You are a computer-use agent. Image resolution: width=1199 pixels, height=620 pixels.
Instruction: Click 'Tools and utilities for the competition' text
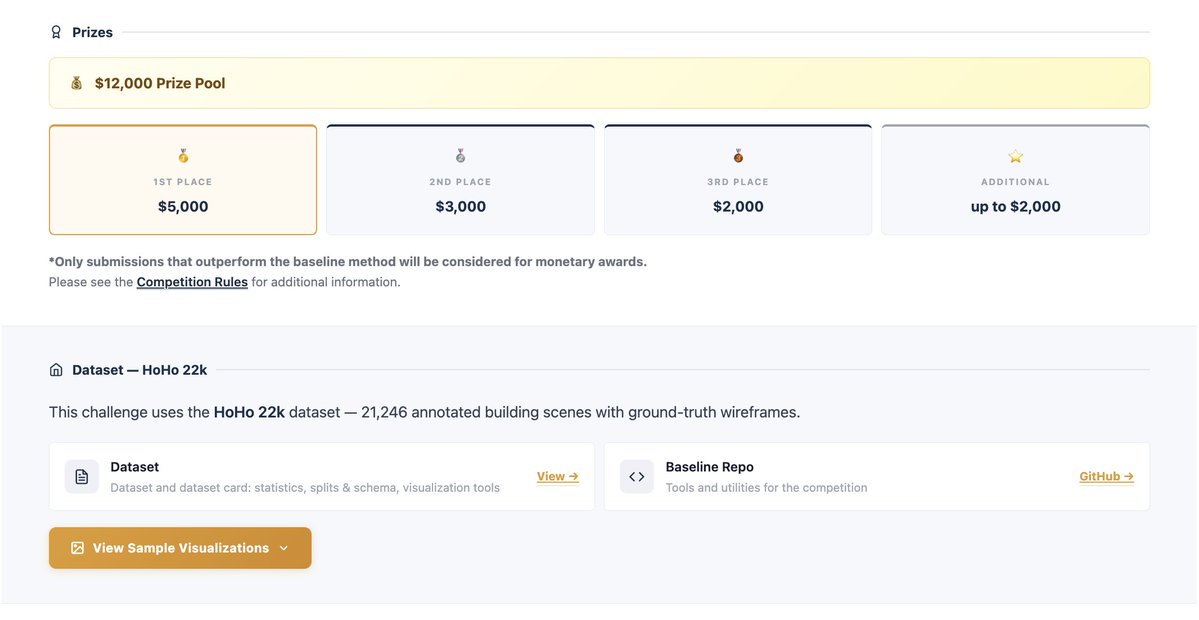coord(766,488)
